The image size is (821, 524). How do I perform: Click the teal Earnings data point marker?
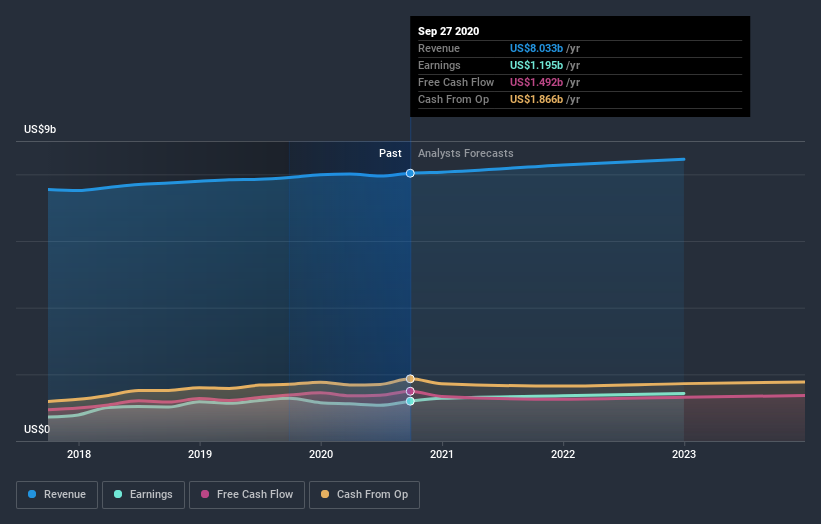tap(410, 401)
